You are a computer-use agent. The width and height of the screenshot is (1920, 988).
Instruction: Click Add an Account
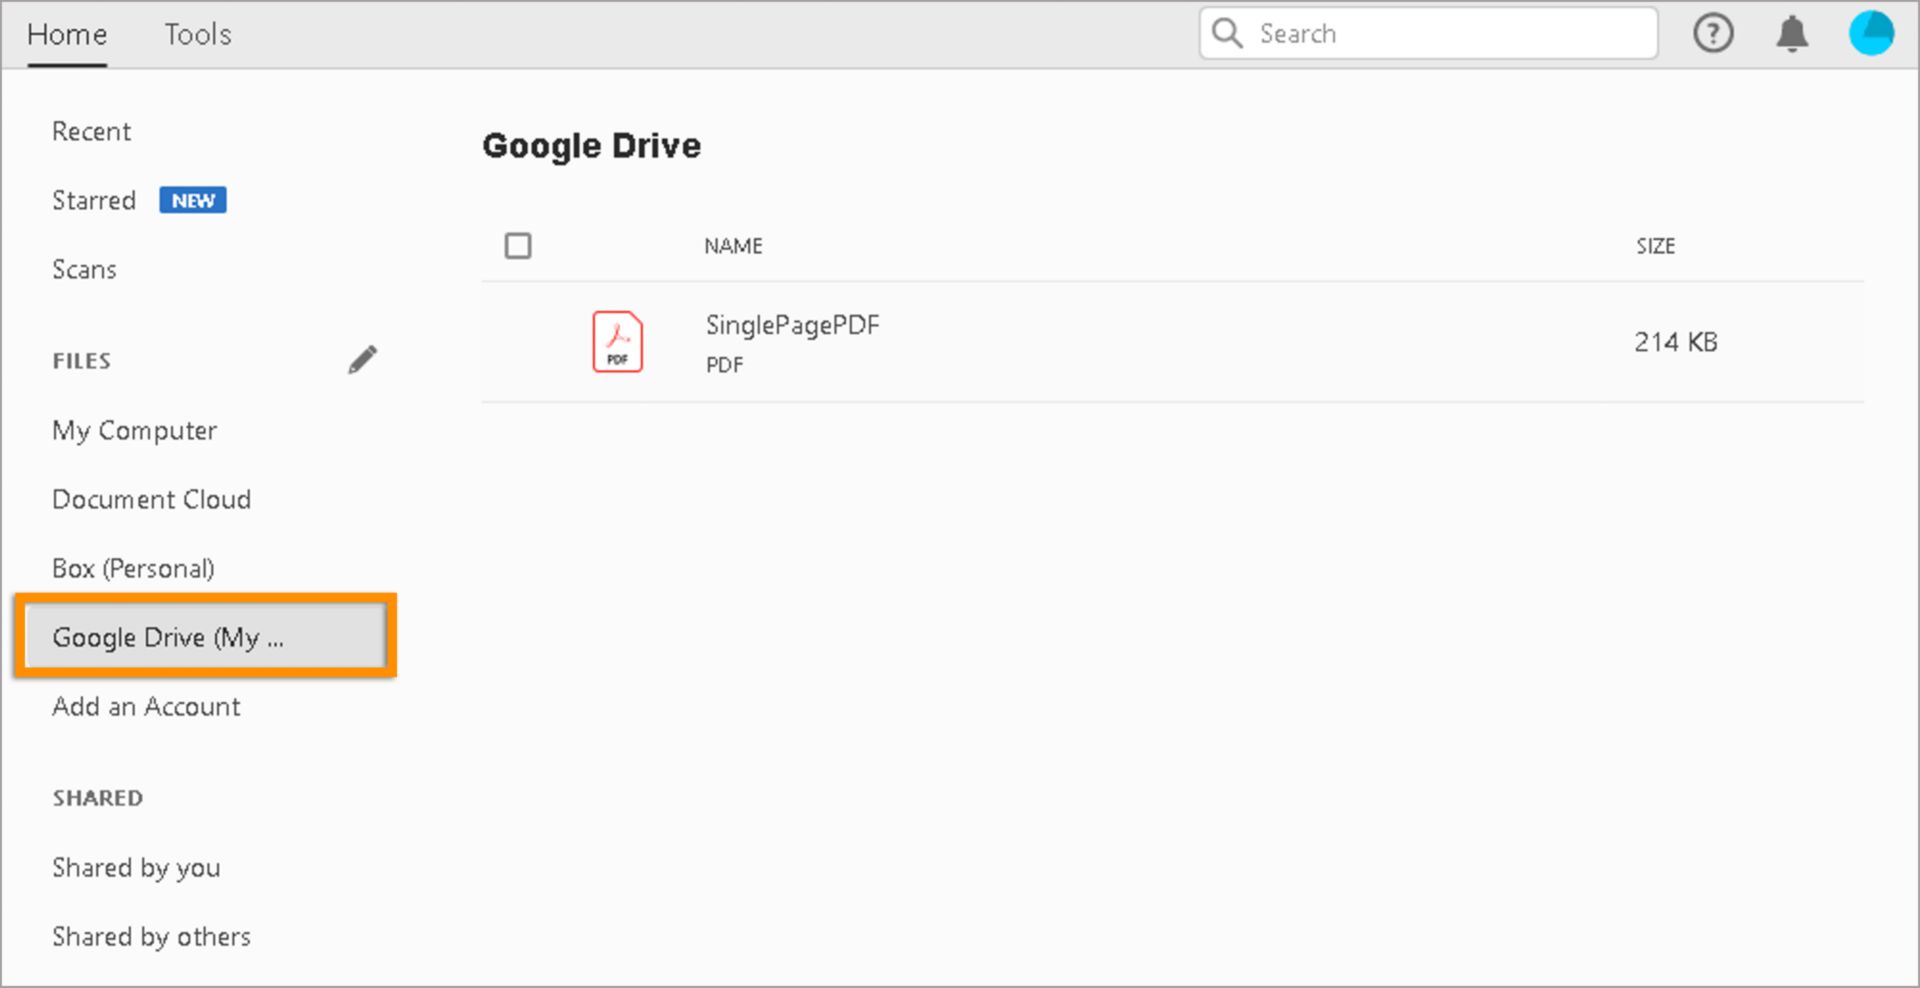(x=146, y=706)
